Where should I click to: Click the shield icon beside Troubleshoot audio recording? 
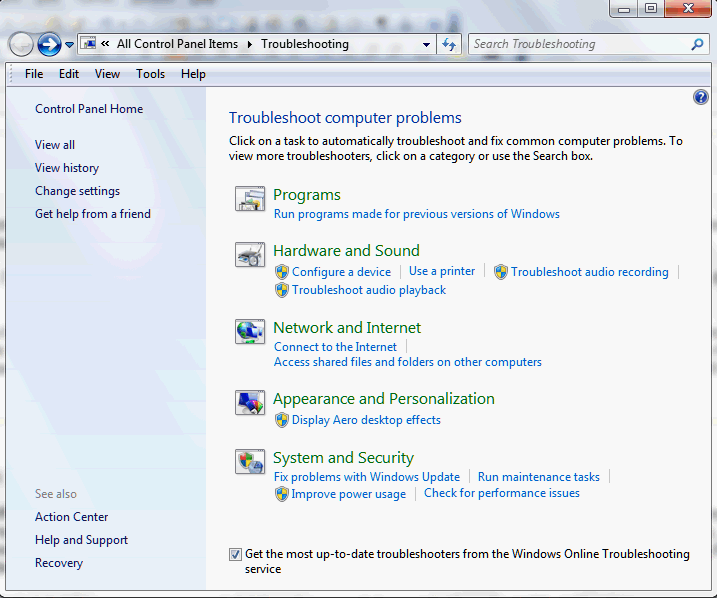click(x=501, y=272)
